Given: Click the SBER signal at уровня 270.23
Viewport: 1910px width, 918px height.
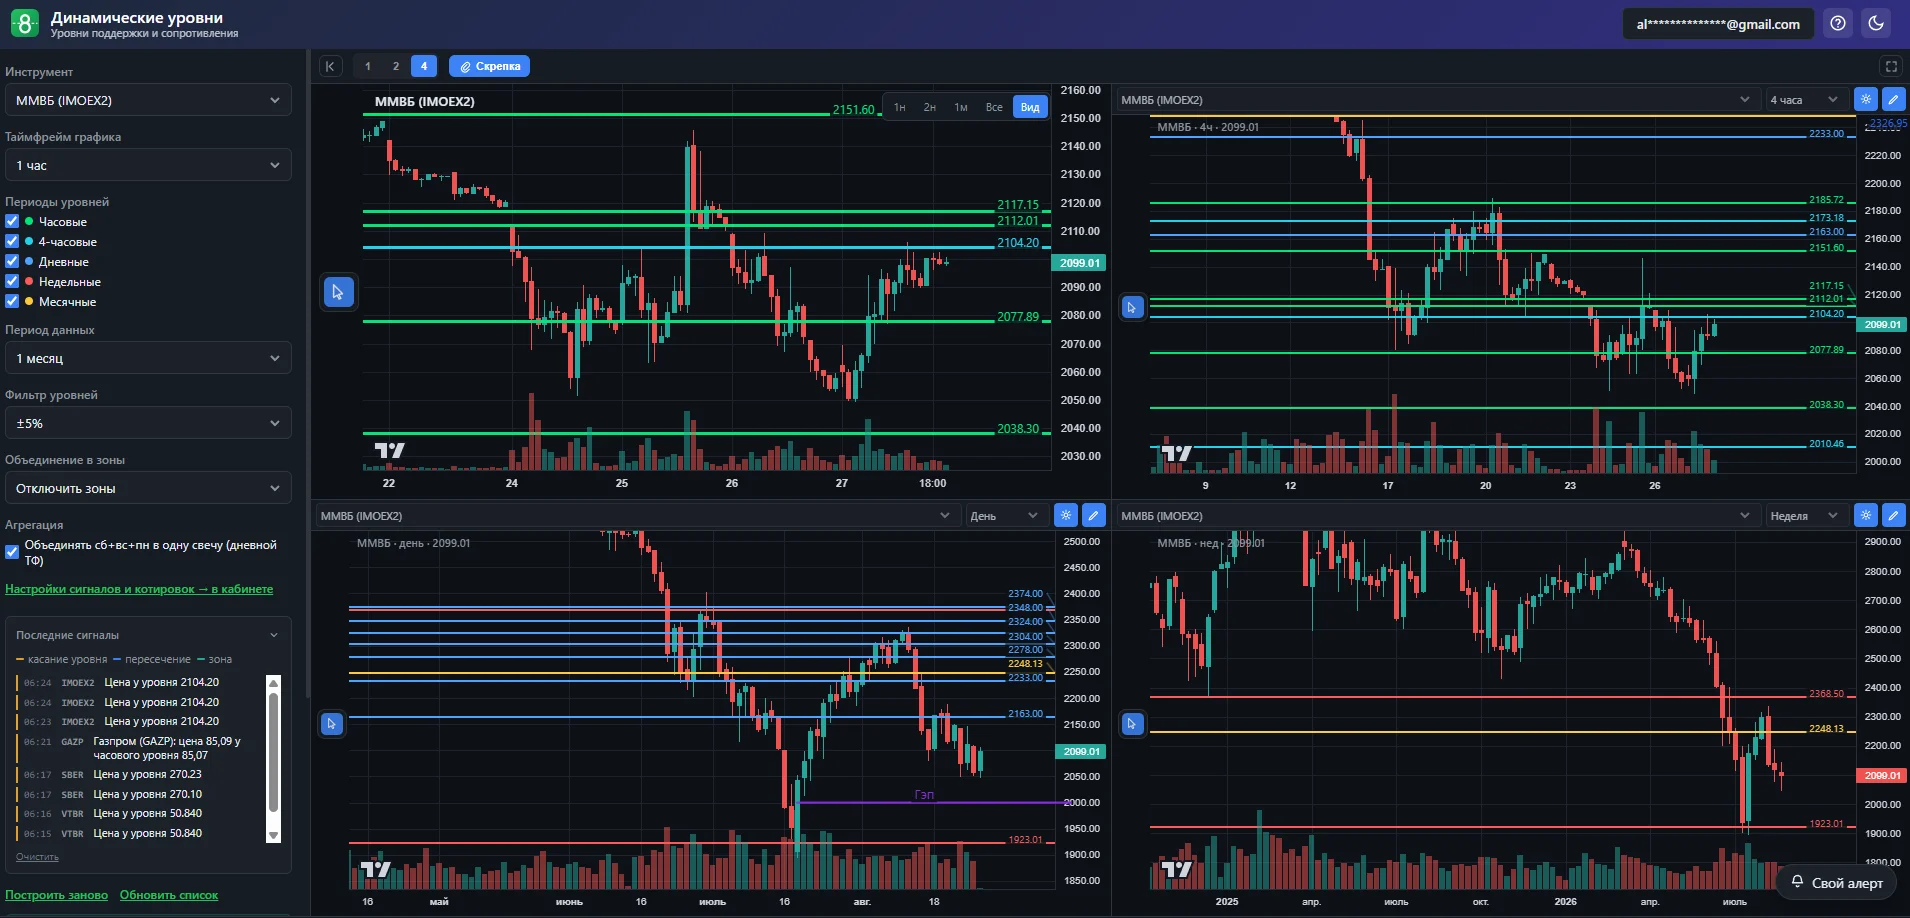Looking at the screenshot, I should (x=140, y=774).
